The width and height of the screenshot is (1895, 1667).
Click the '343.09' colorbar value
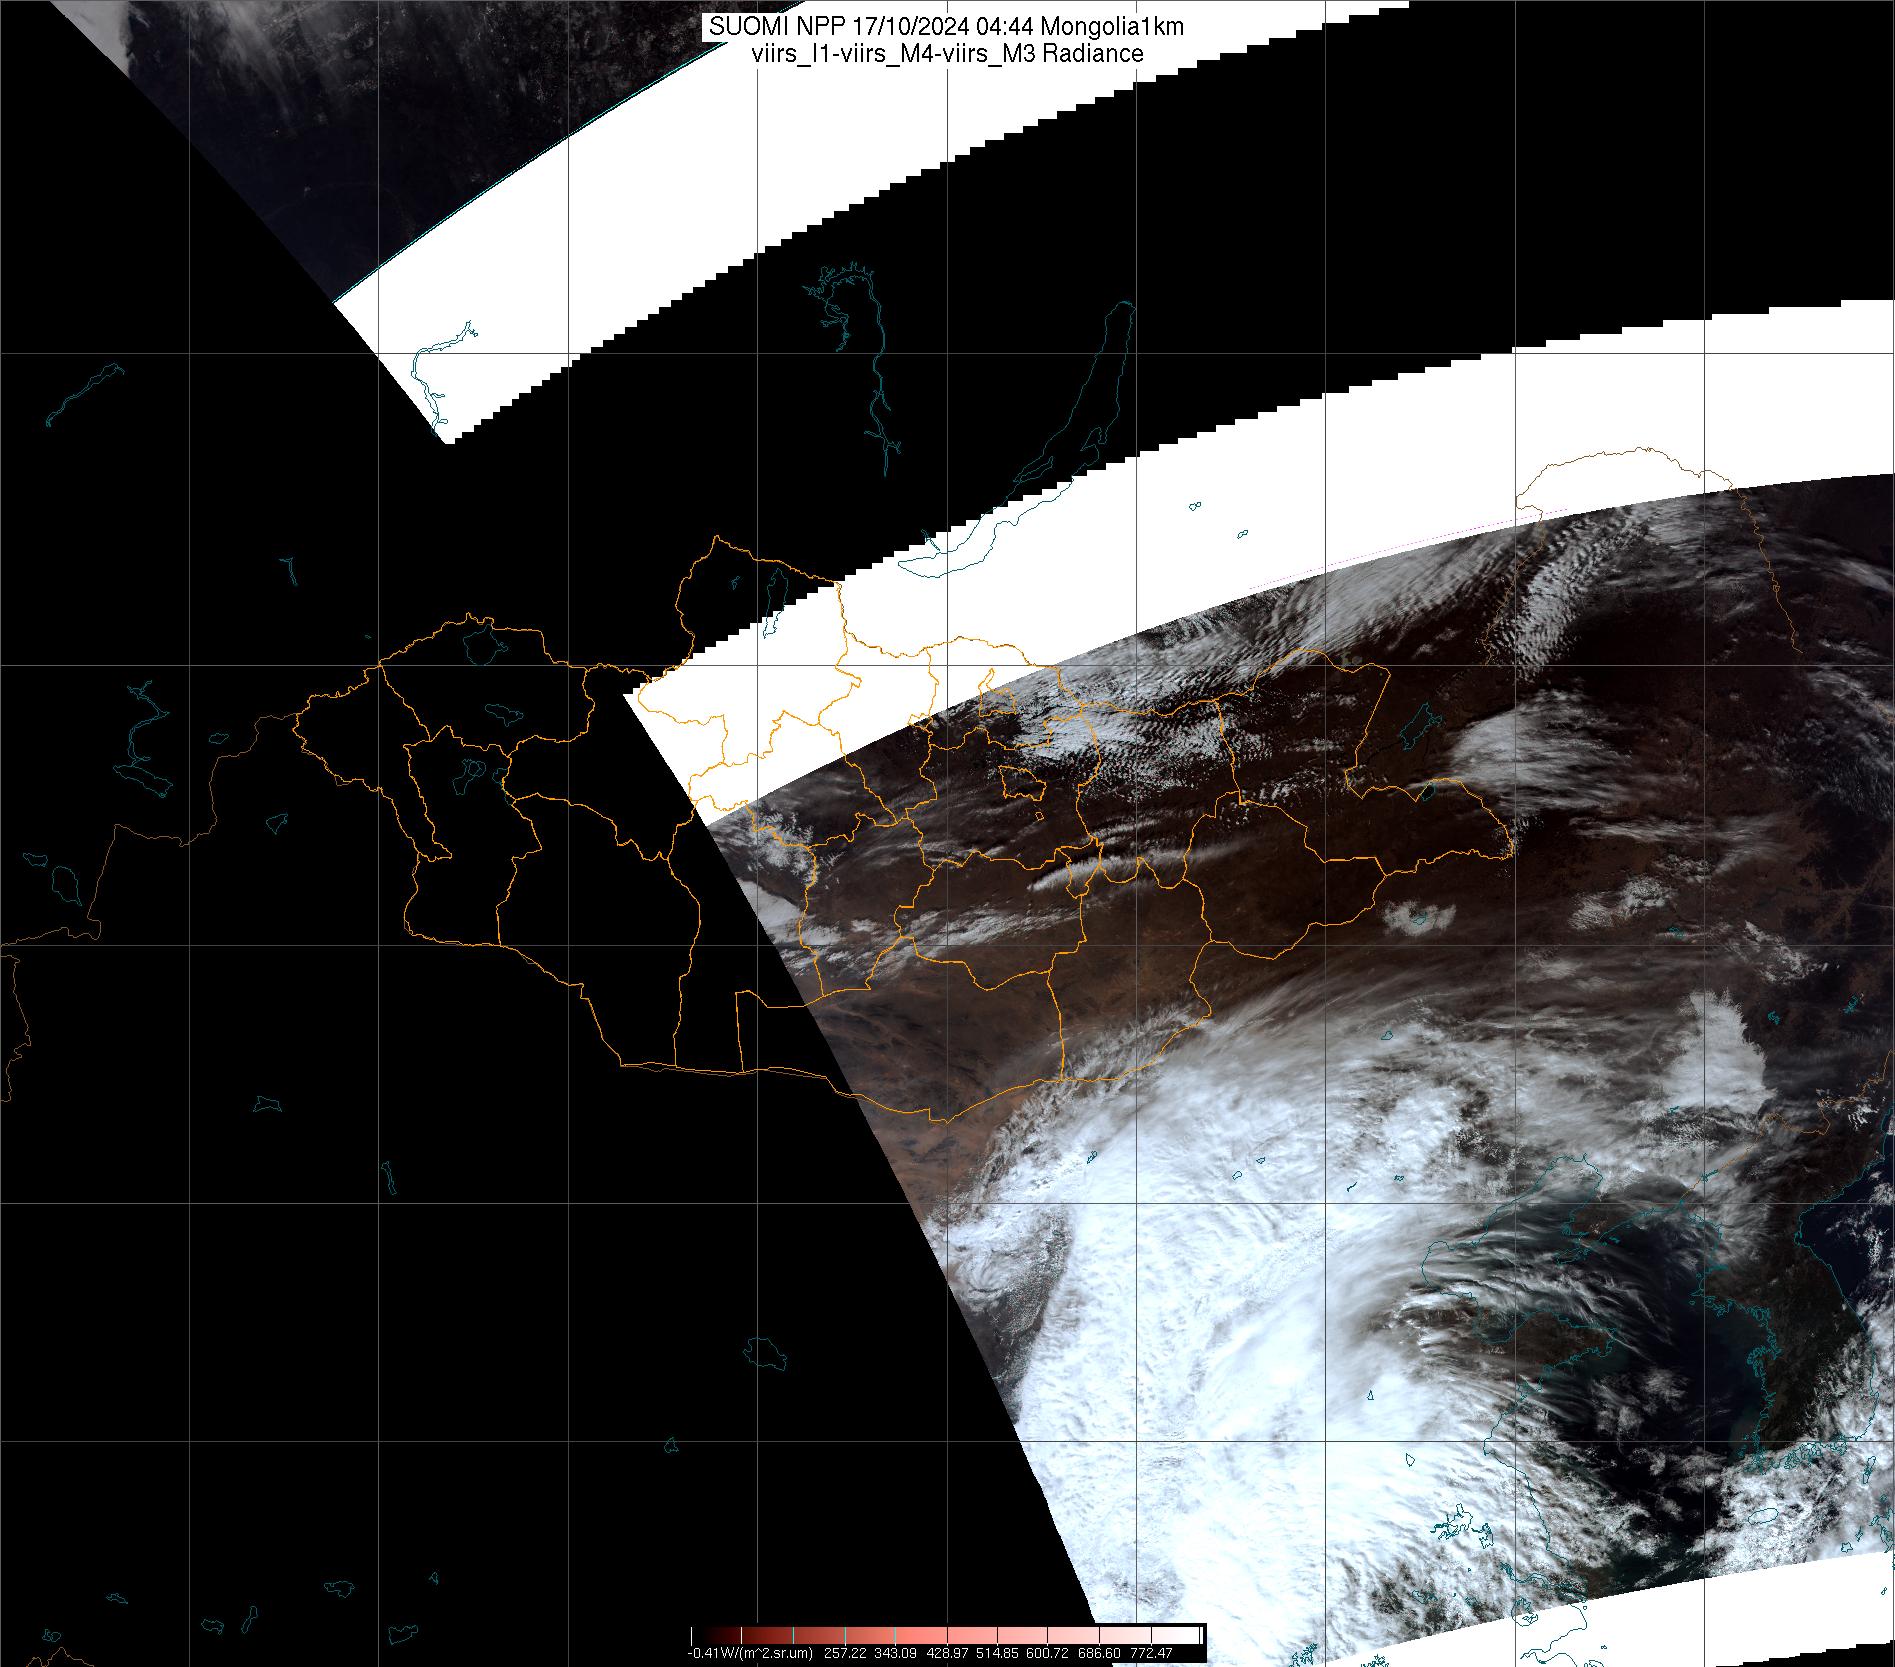click(897, 1653)
